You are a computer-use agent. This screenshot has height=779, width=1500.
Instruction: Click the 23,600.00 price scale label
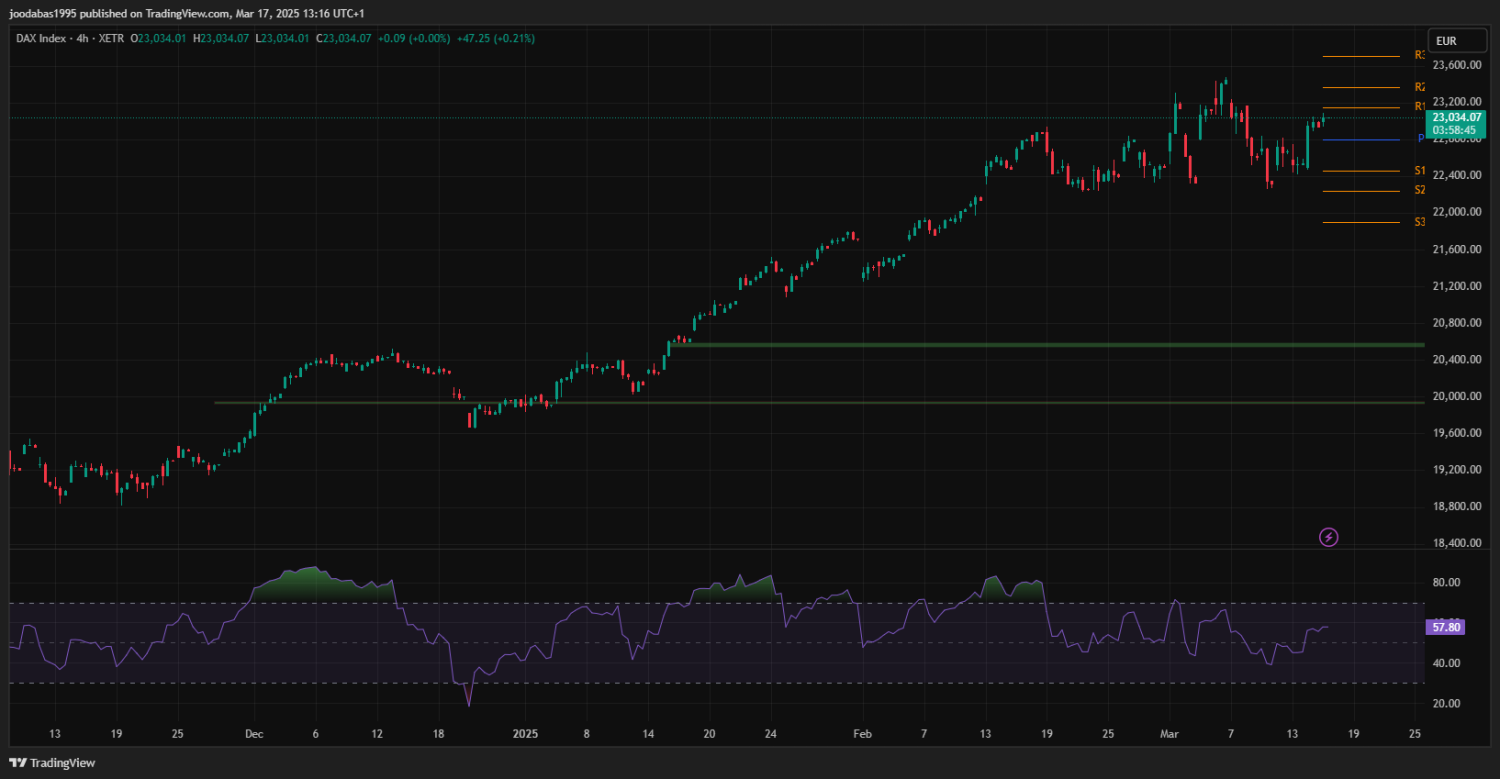coord(1456,66)
